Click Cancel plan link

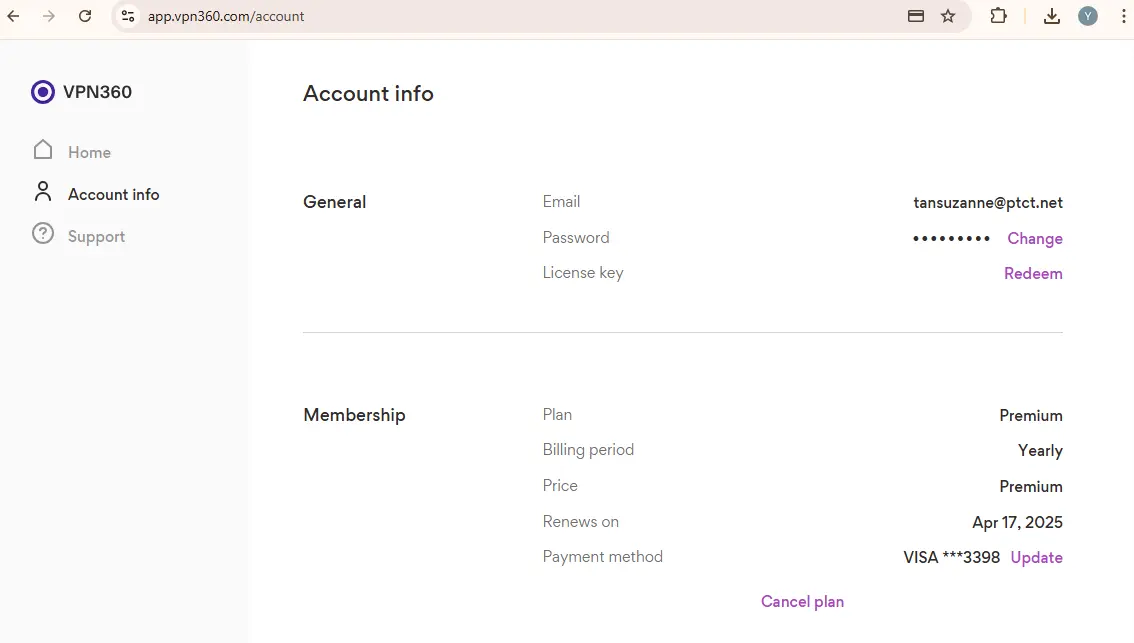(x=802, y=602)
